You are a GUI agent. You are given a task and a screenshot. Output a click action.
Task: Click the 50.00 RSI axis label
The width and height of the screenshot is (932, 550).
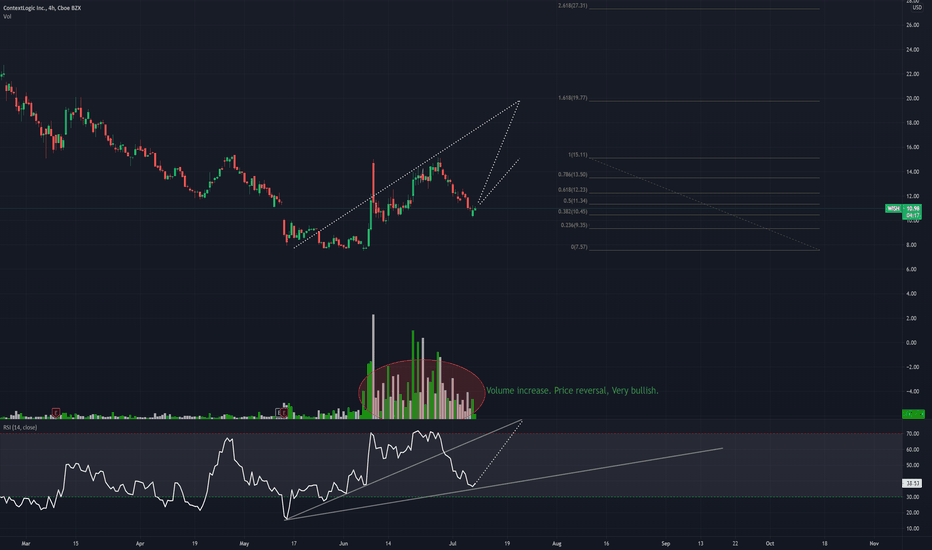click(912, 466)
